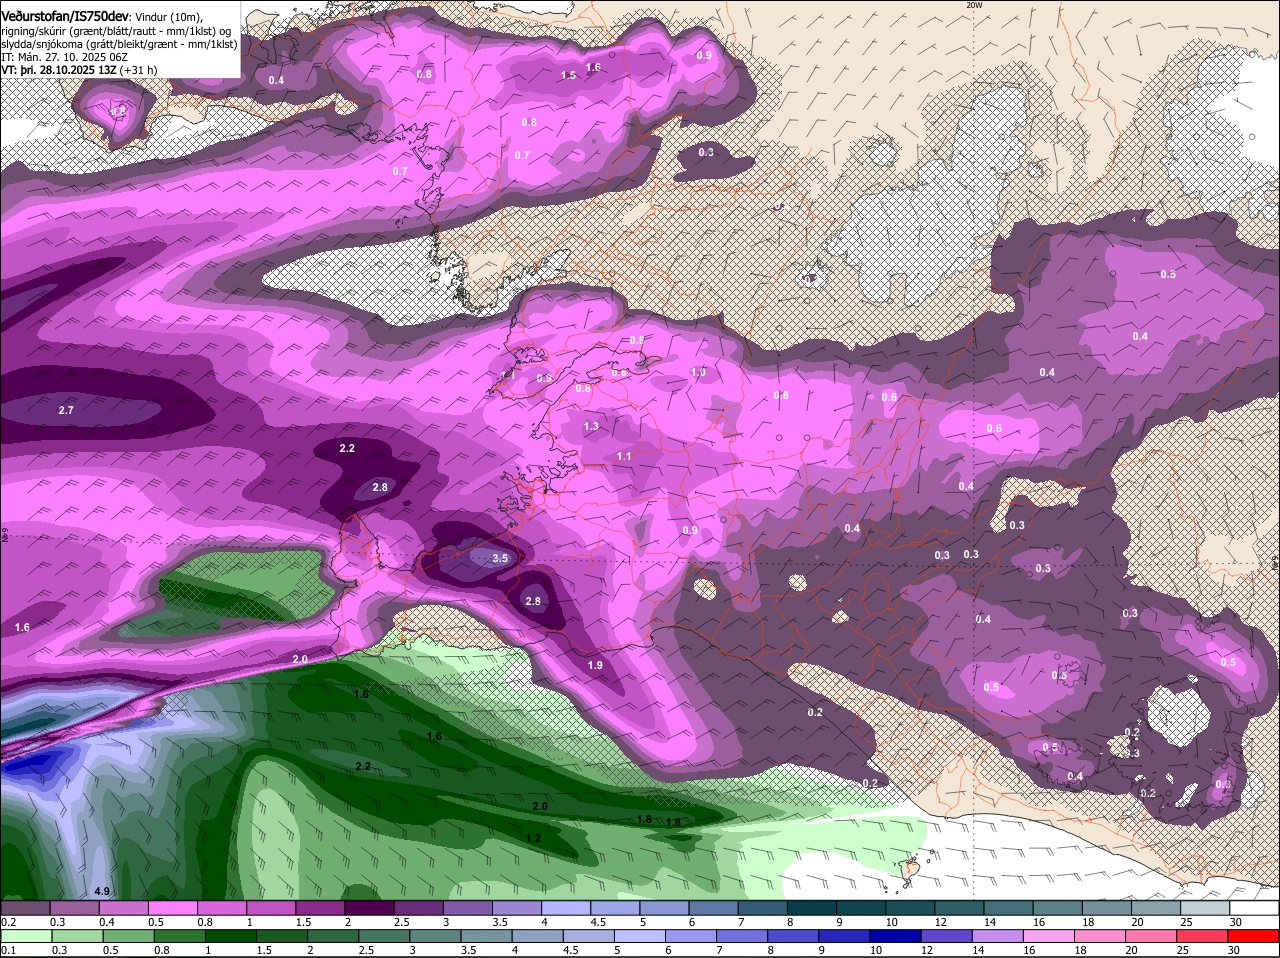This screenshot has height=958, width=1280.
Task: Click the 1.1 value label on map
Action: 624,456
